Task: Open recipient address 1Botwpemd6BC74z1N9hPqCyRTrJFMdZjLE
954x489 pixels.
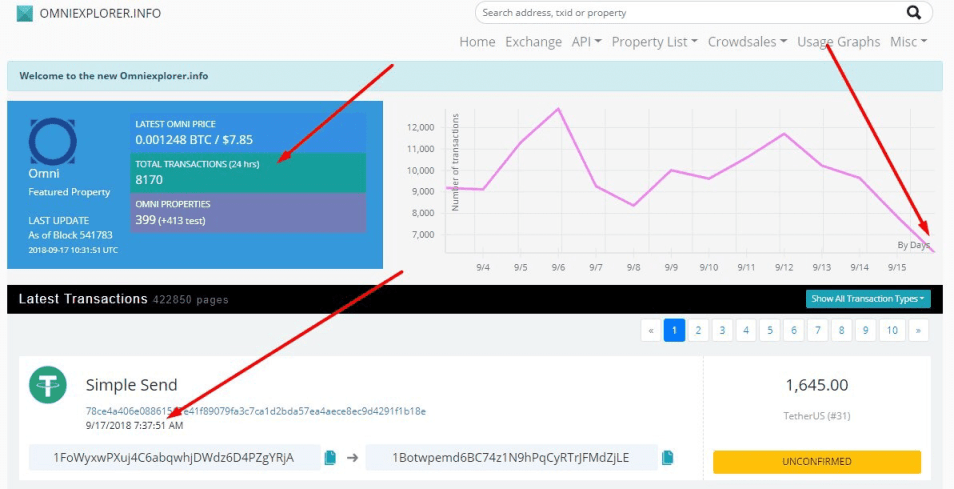Action: coord(511,457)
